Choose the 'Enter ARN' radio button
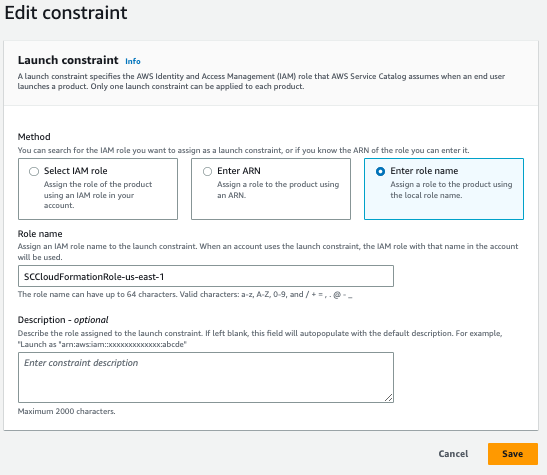Viewport: 547px width, 475px height. [207, 172]
